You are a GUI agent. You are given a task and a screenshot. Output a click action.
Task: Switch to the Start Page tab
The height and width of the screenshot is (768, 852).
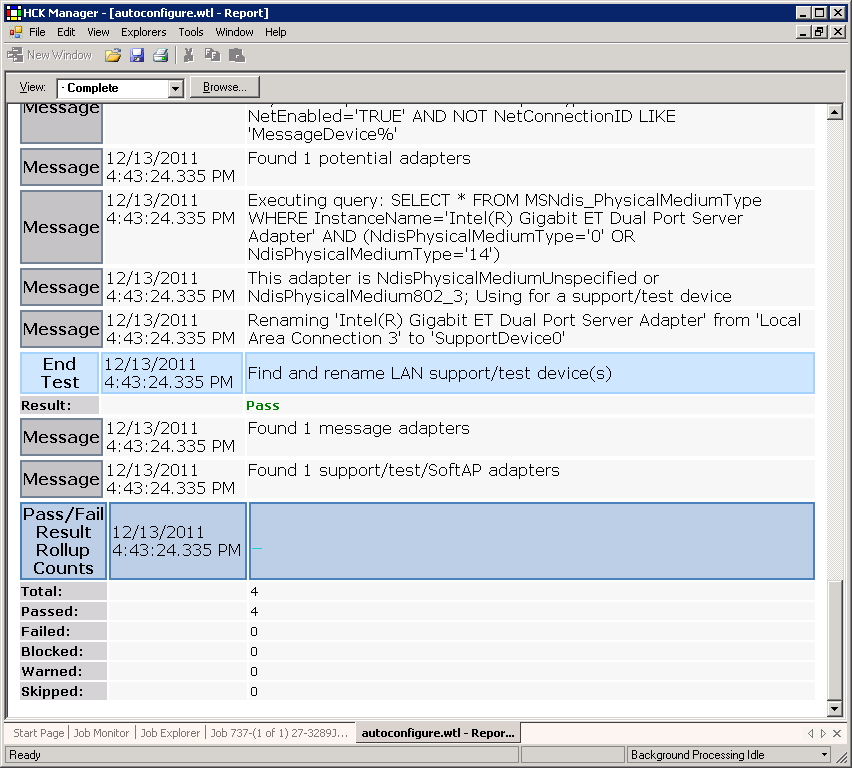pyautogui.click(x=39, y=733)
